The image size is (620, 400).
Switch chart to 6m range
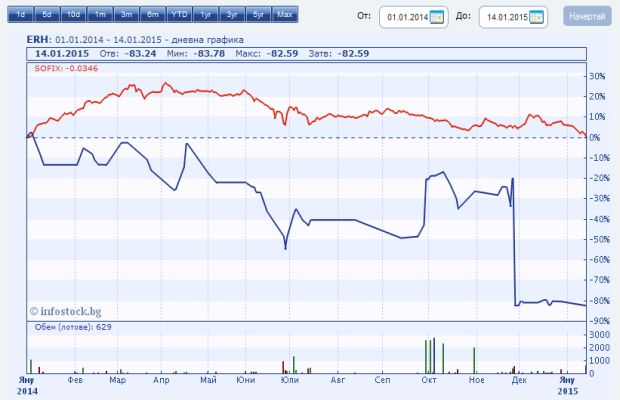click(153, 15)
